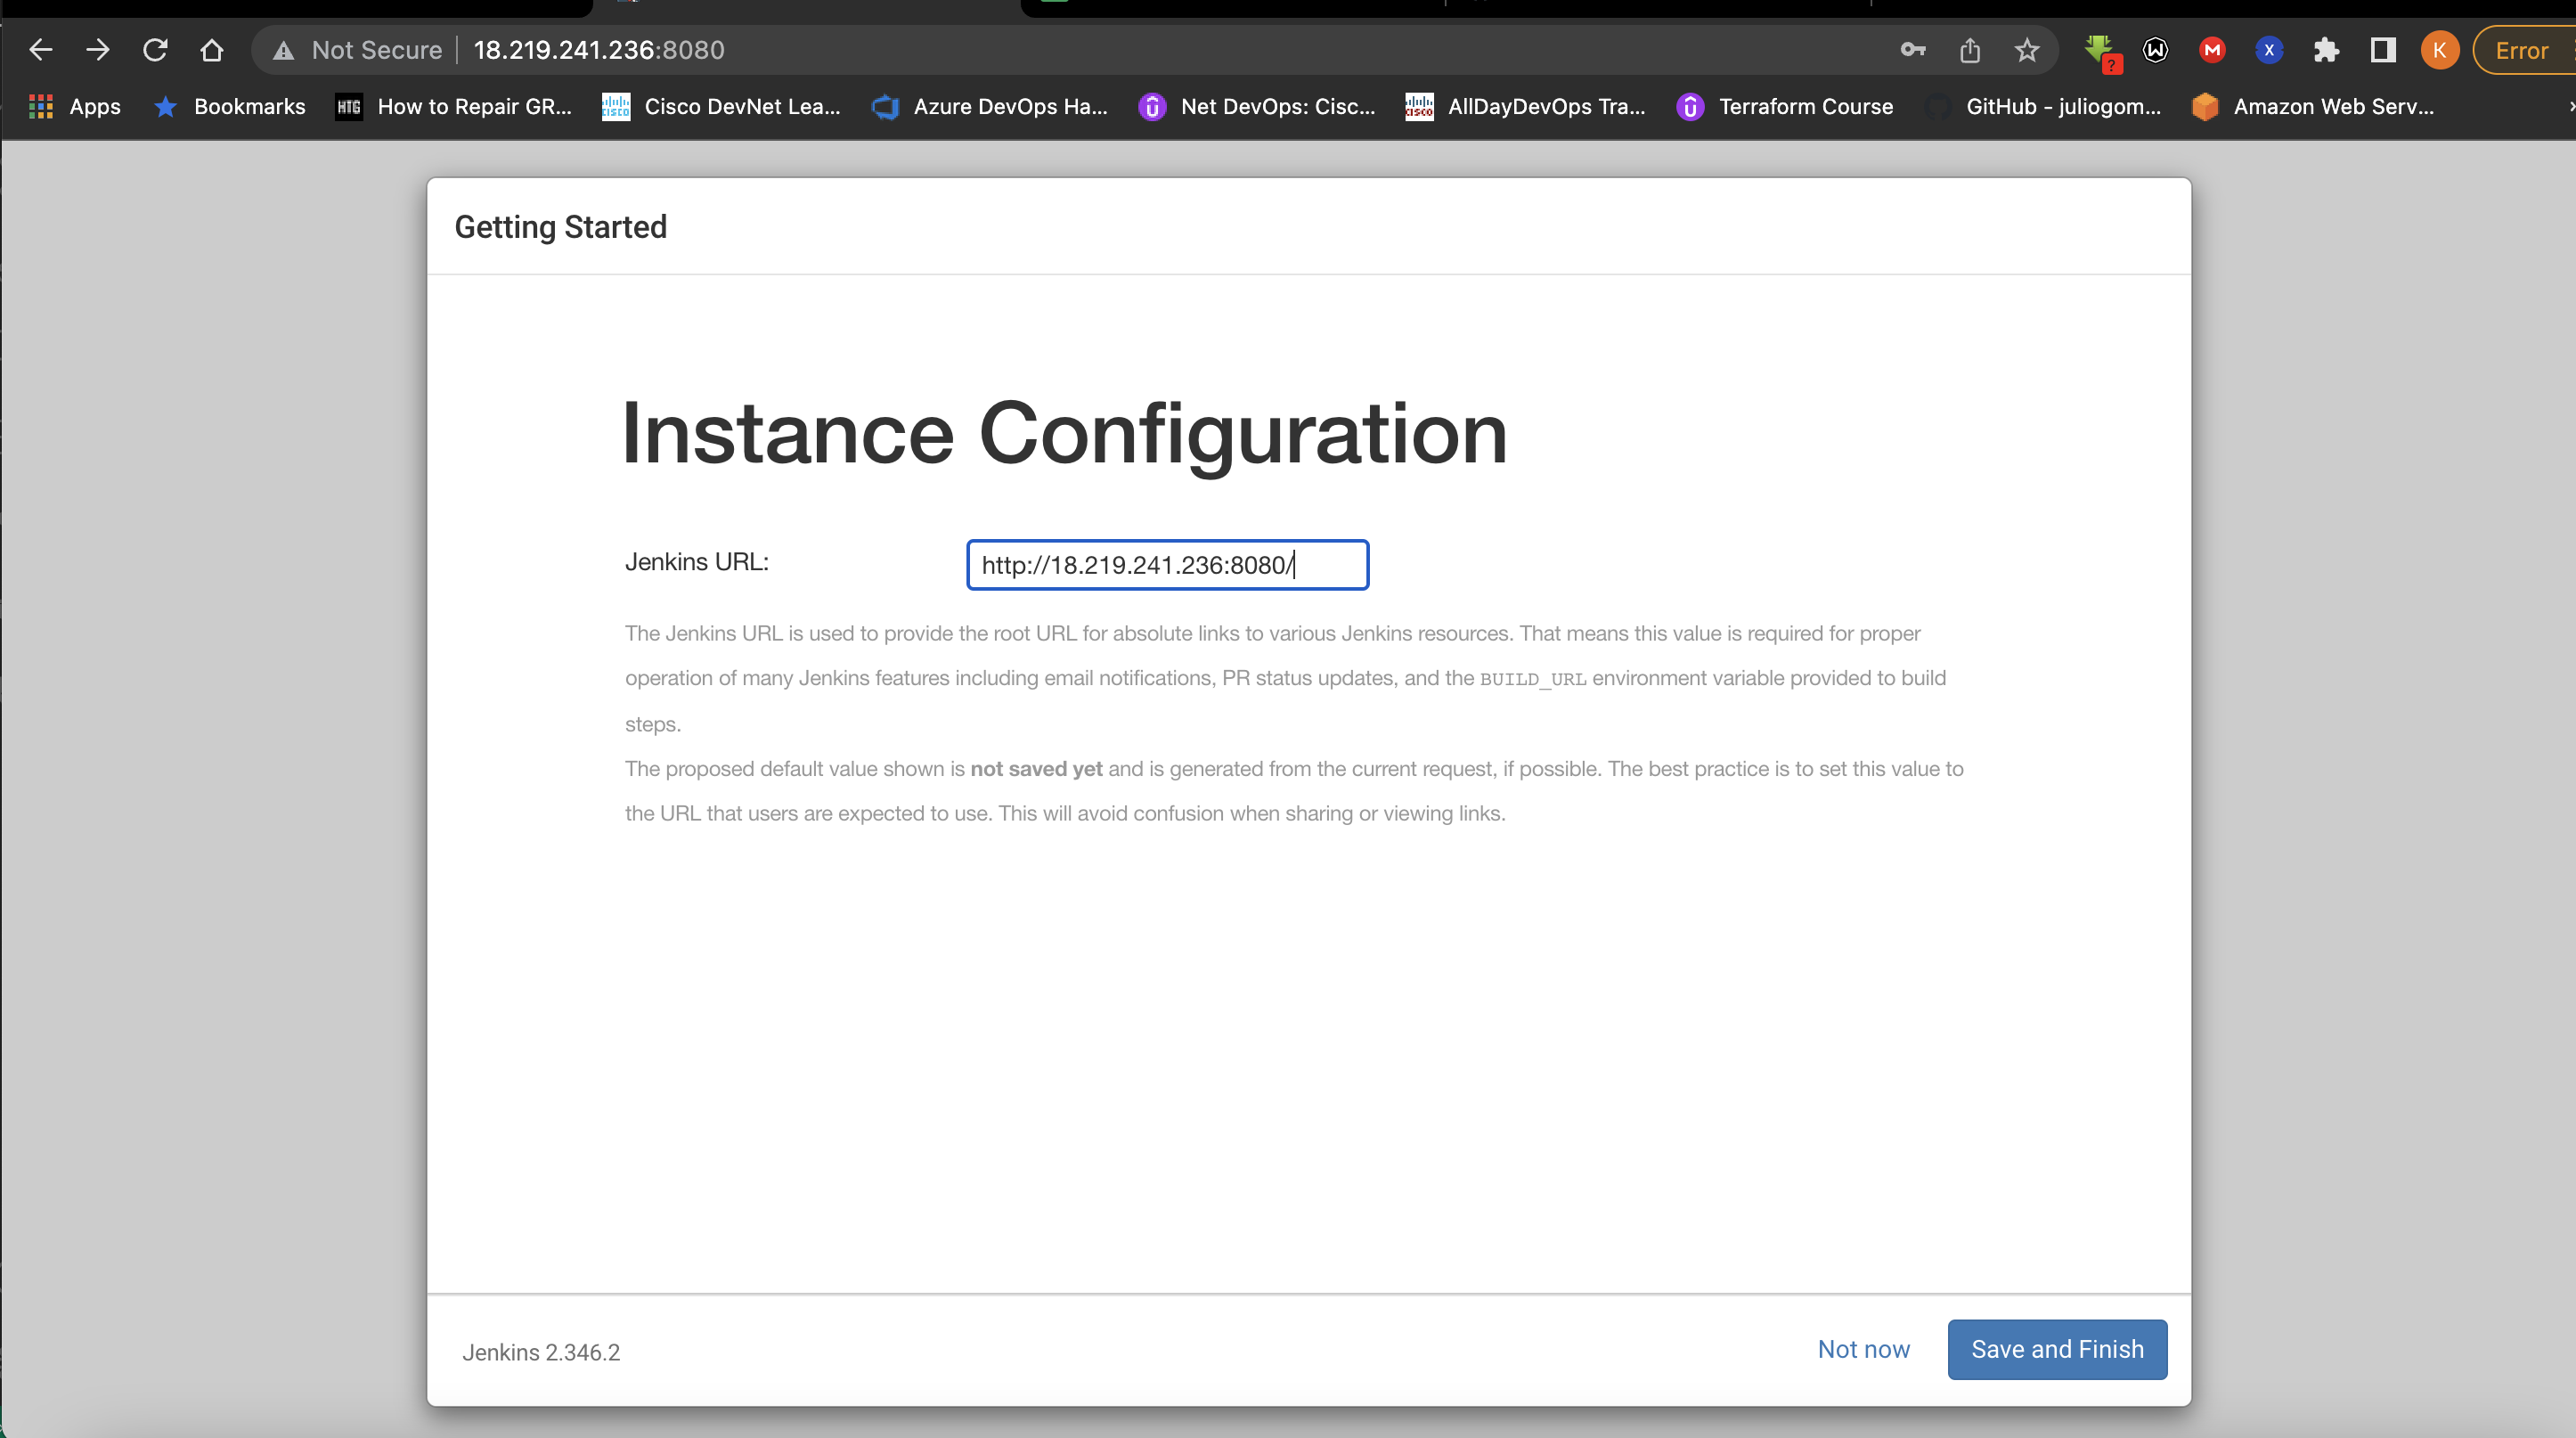Click the K profile avatar
The height and width of the screenshot is (1438, 2576).
2439,49
